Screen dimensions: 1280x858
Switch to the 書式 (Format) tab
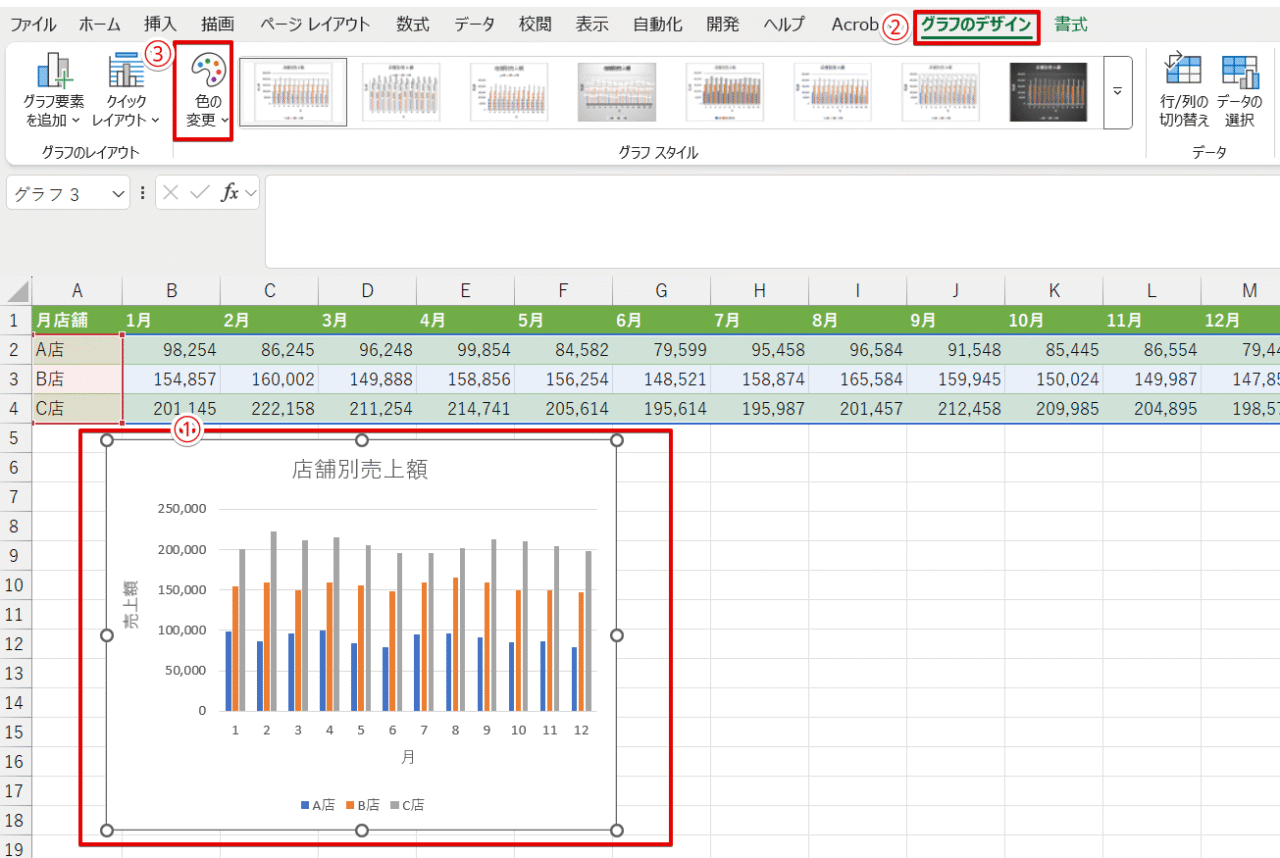(x=1070, y=25)
